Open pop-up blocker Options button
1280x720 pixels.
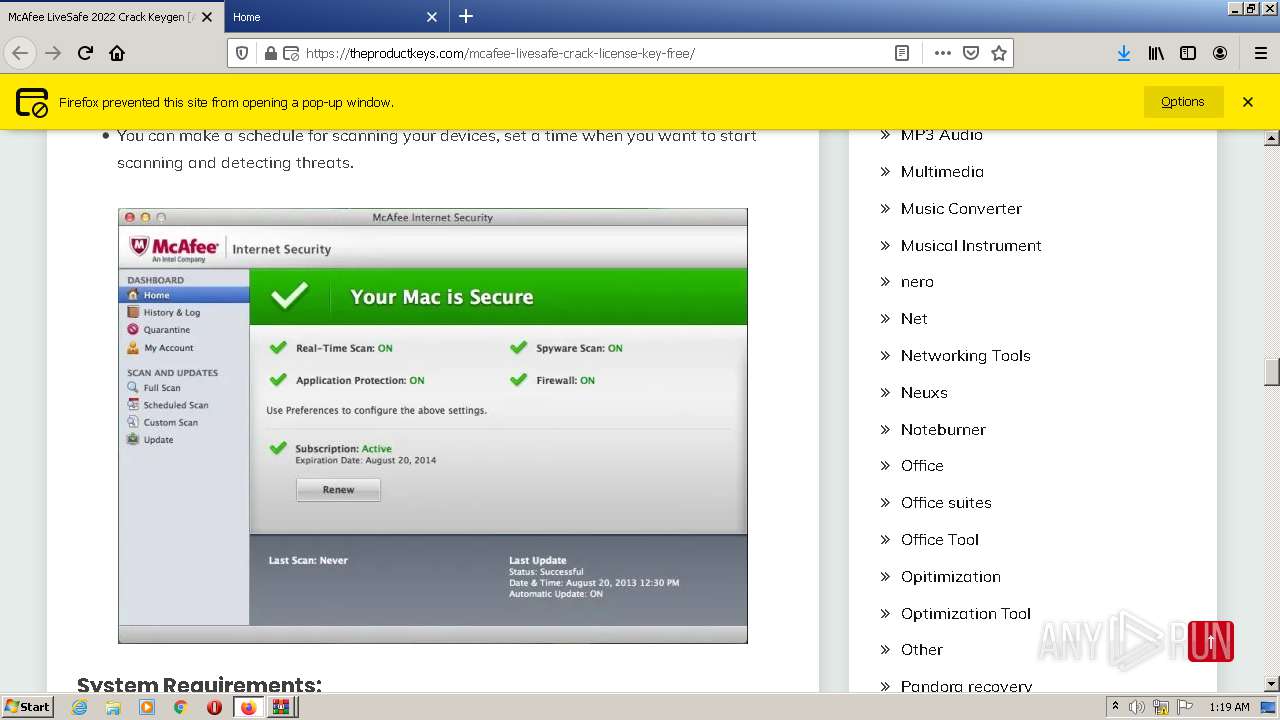coord(1182,102)
